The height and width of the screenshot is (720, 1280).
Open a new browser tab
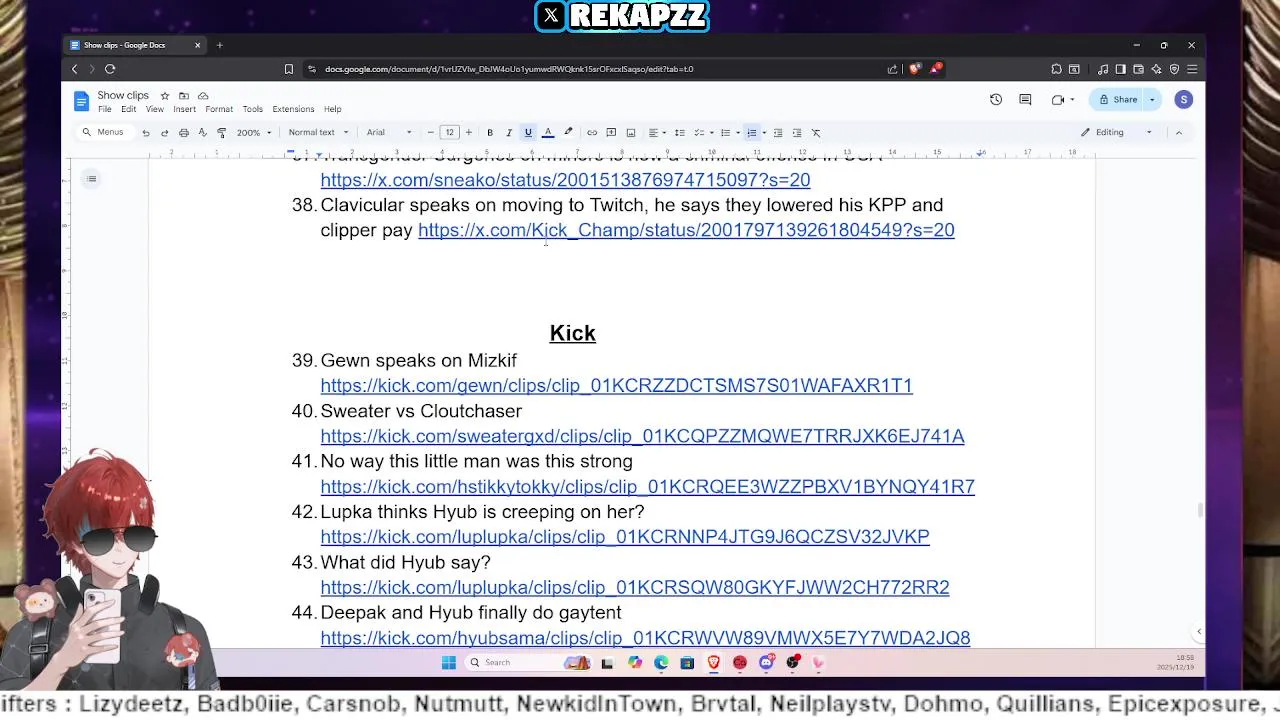tap(220, 45)
